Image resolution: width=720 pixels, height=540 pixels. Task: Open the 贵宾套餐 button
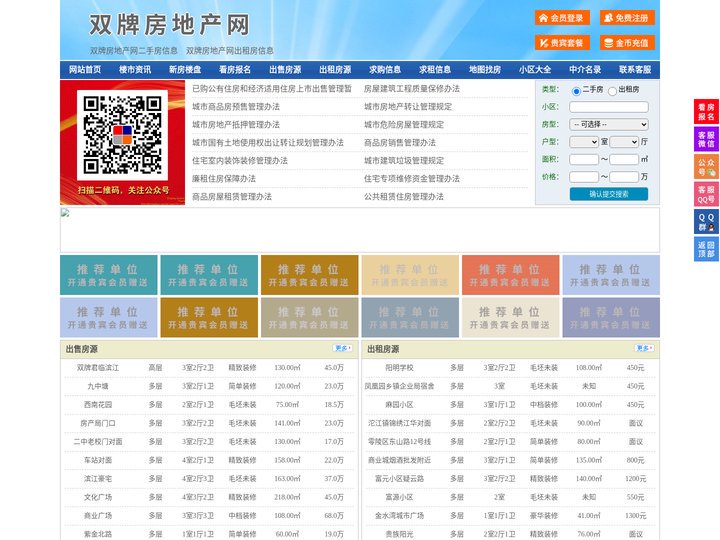(x=562, y=43)
